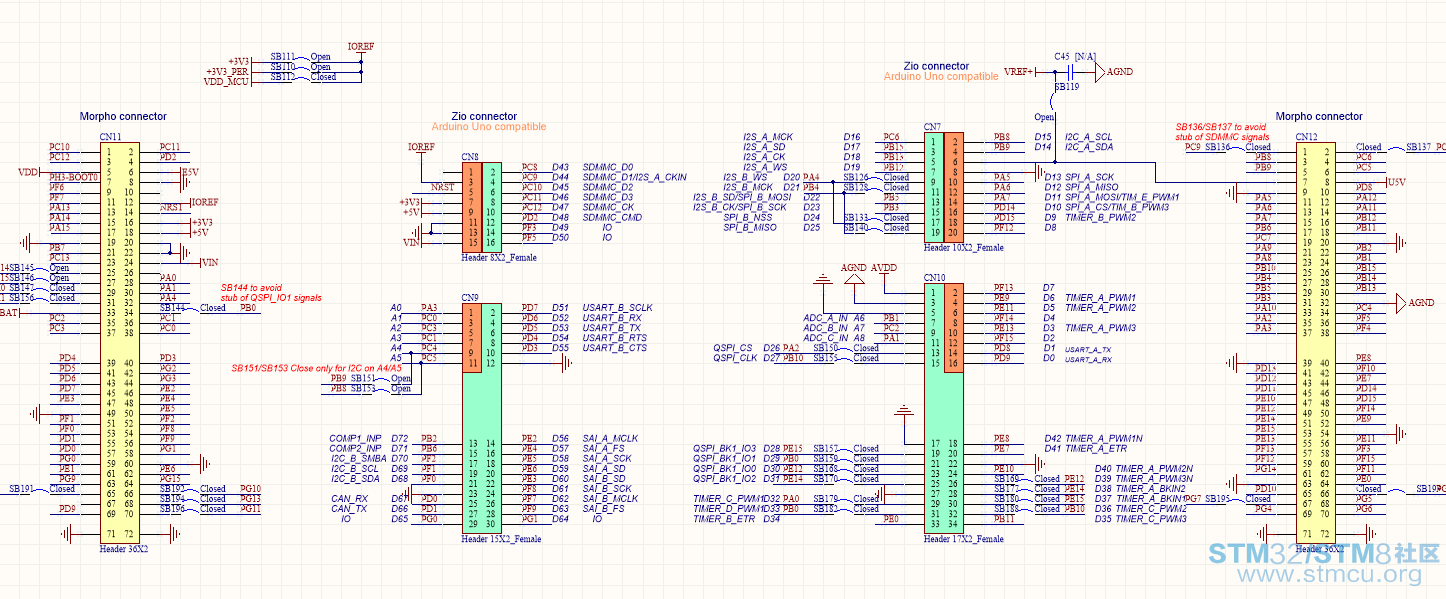Image resolution: width=1446 pixels, height=599 pixels.
Task: Select the CN9 connector designator
Action: (x=469, y=297)
